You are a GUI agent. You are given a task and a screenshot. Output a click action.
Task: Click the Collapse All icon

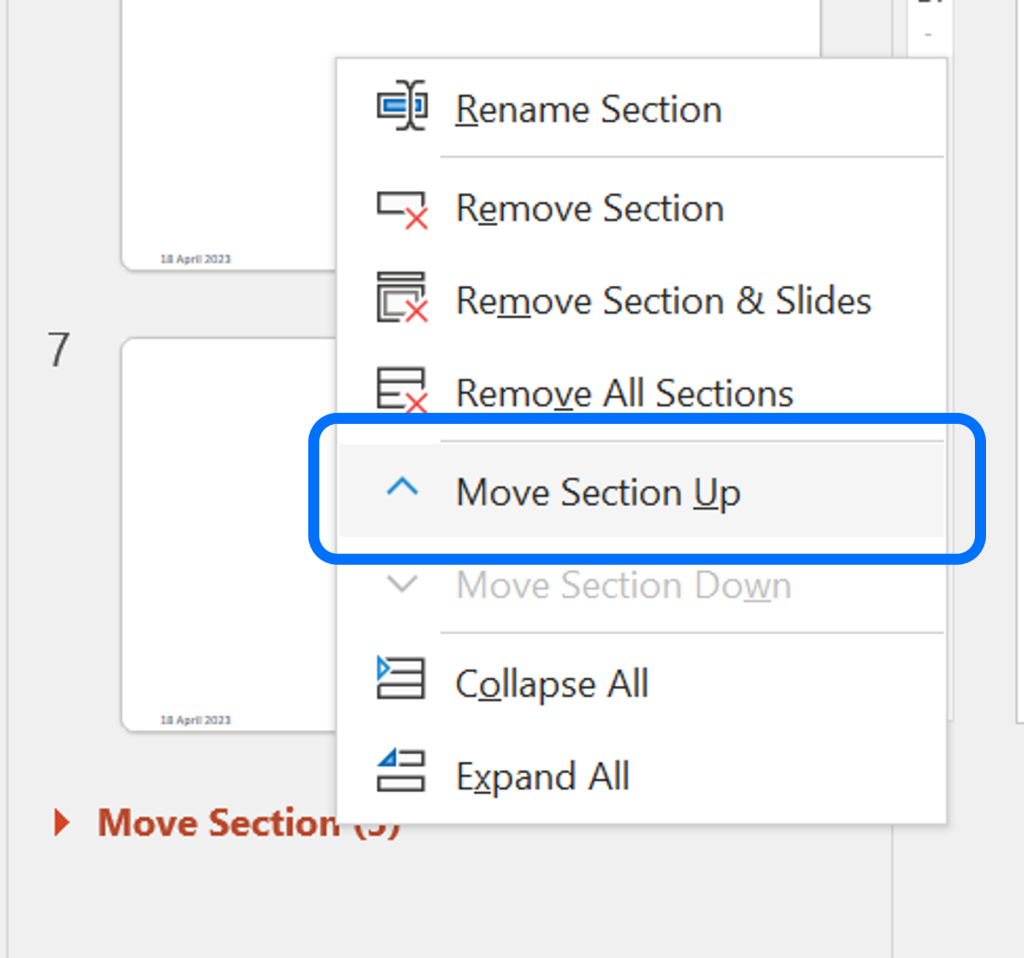click(401, 678)
